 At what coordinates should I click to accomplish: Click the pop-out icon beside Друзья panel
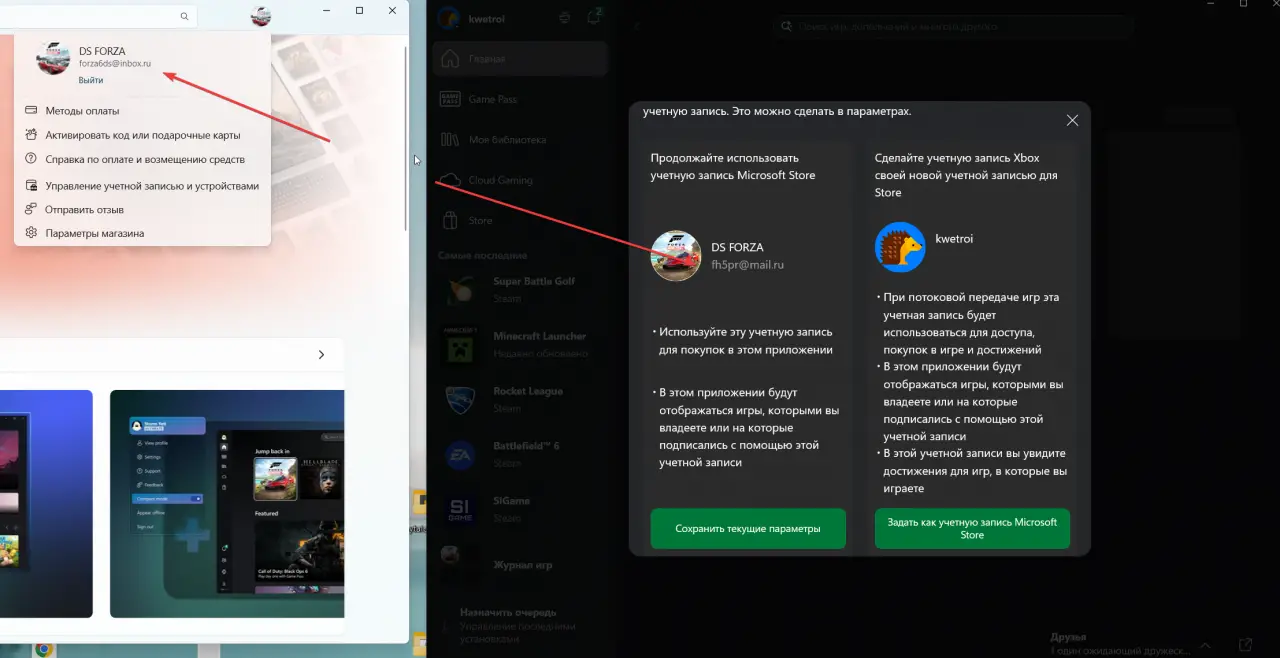(1244, 645)
